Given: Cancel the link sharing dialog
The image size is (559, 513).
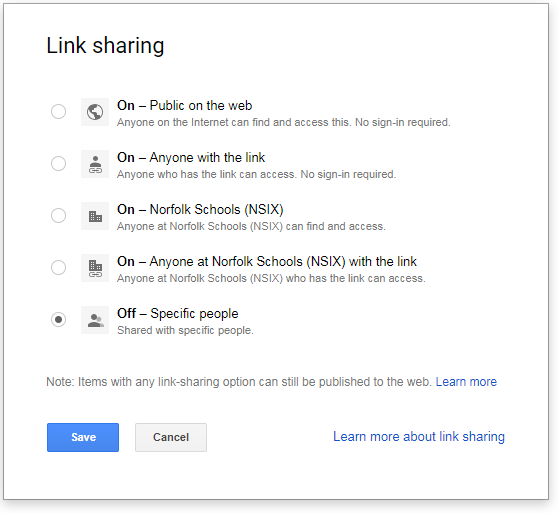Looking at the screenshot, I should tap(171, 437).
